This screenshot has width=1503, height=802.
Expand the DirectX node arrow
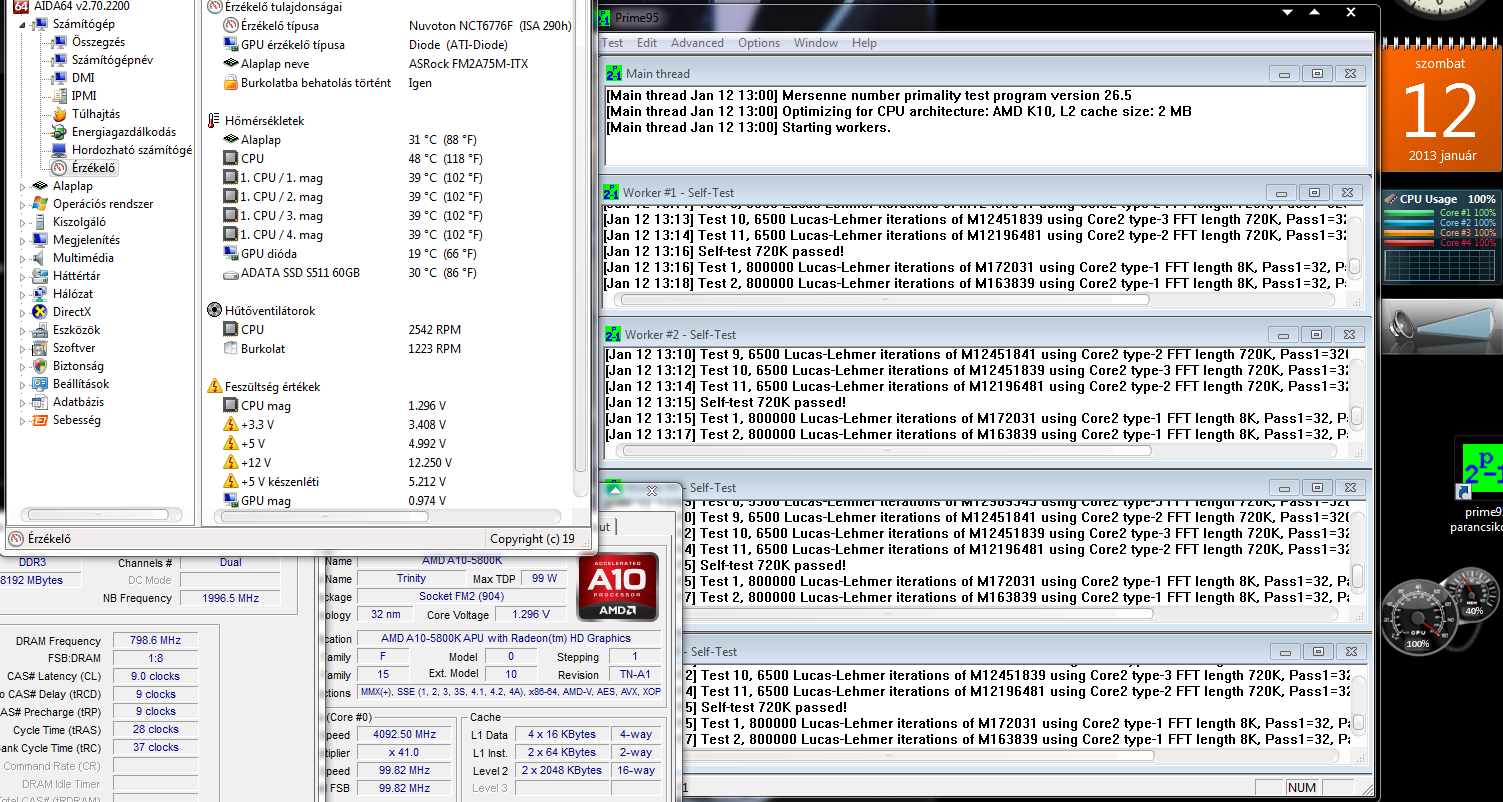point(24,312)
